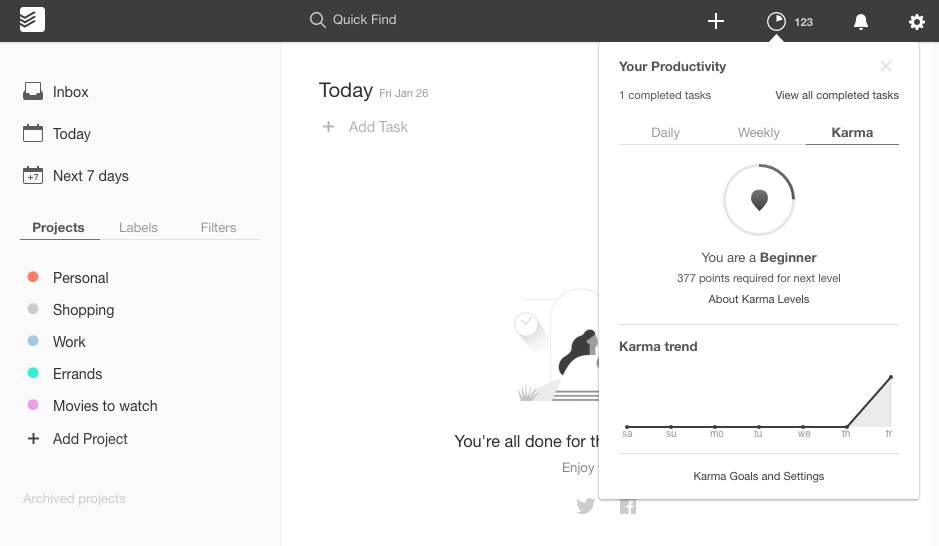
Task: Click the Add Task label
Action: 378,127
